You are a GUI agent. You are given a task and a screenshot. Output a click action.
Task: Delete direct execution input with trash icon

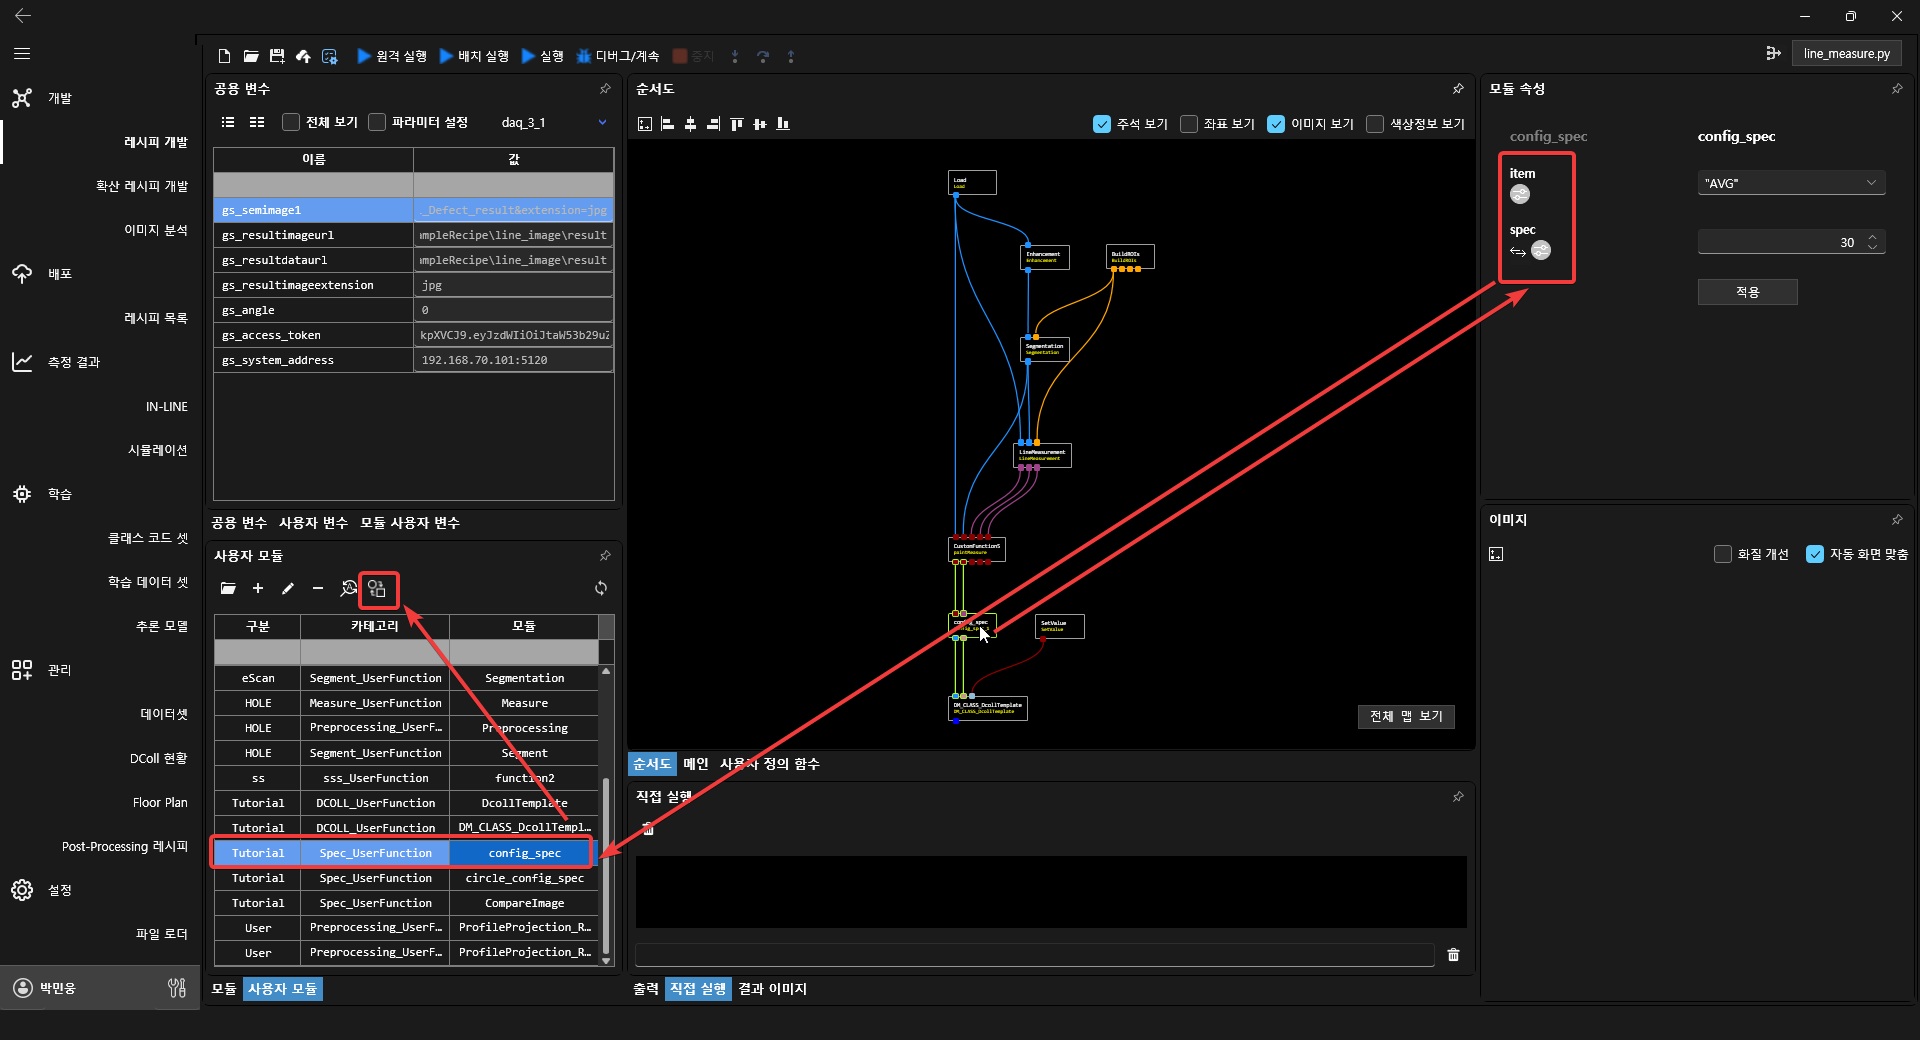[x=1453, y=955]
